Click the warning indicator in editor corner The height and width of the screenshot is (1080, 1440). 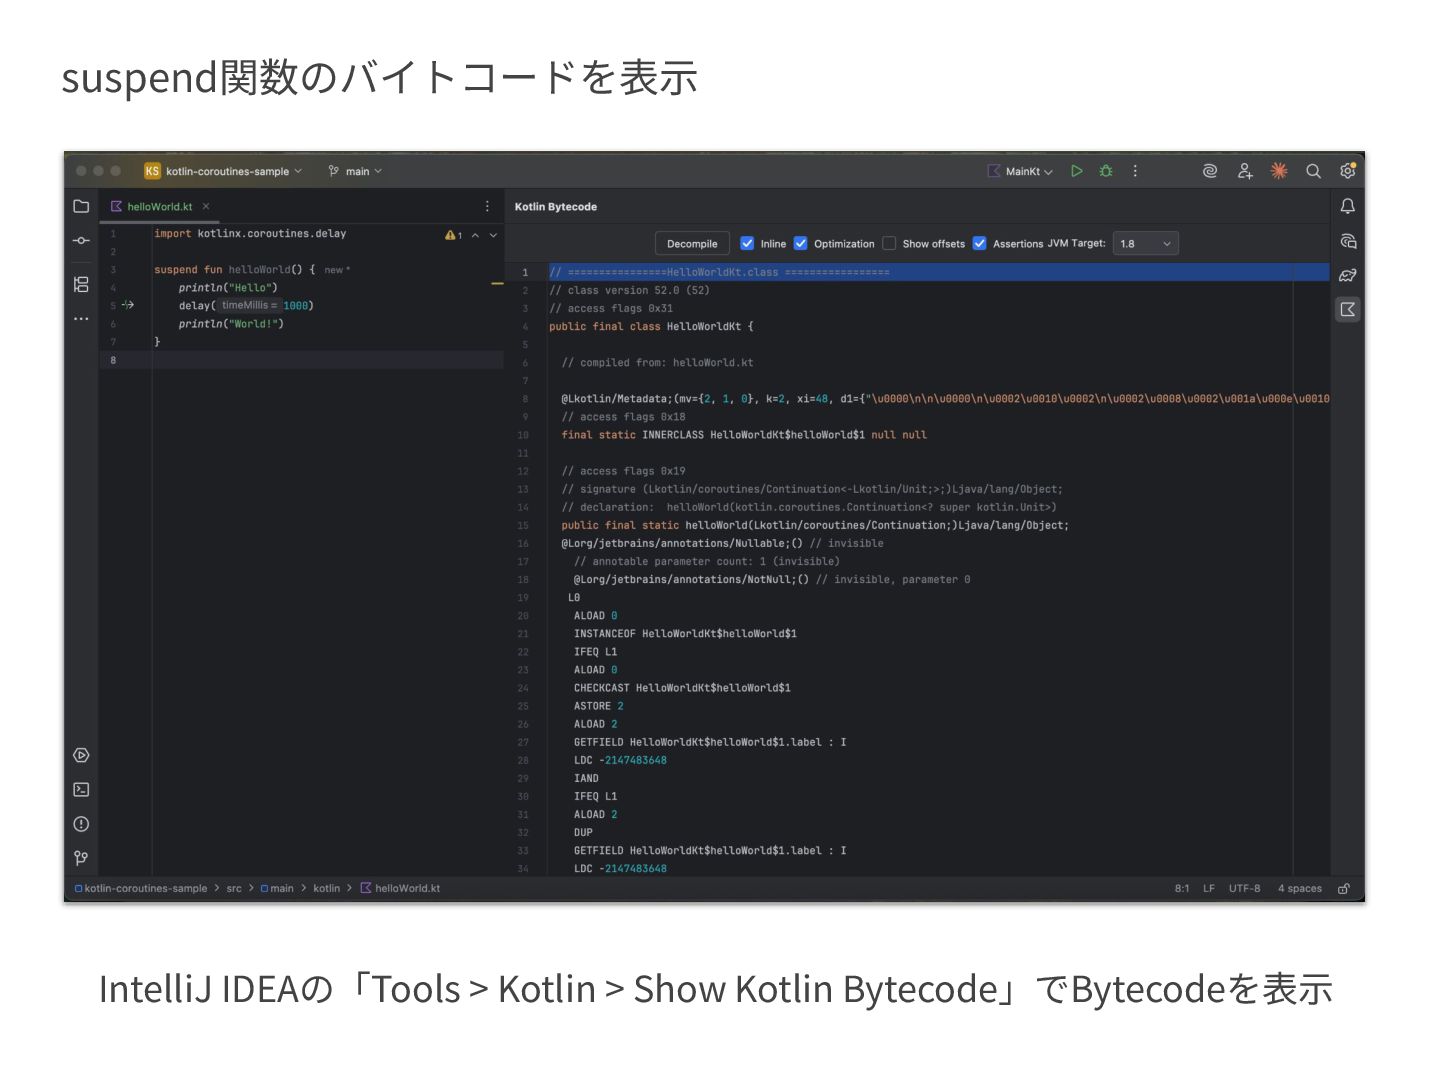(453, 235)
